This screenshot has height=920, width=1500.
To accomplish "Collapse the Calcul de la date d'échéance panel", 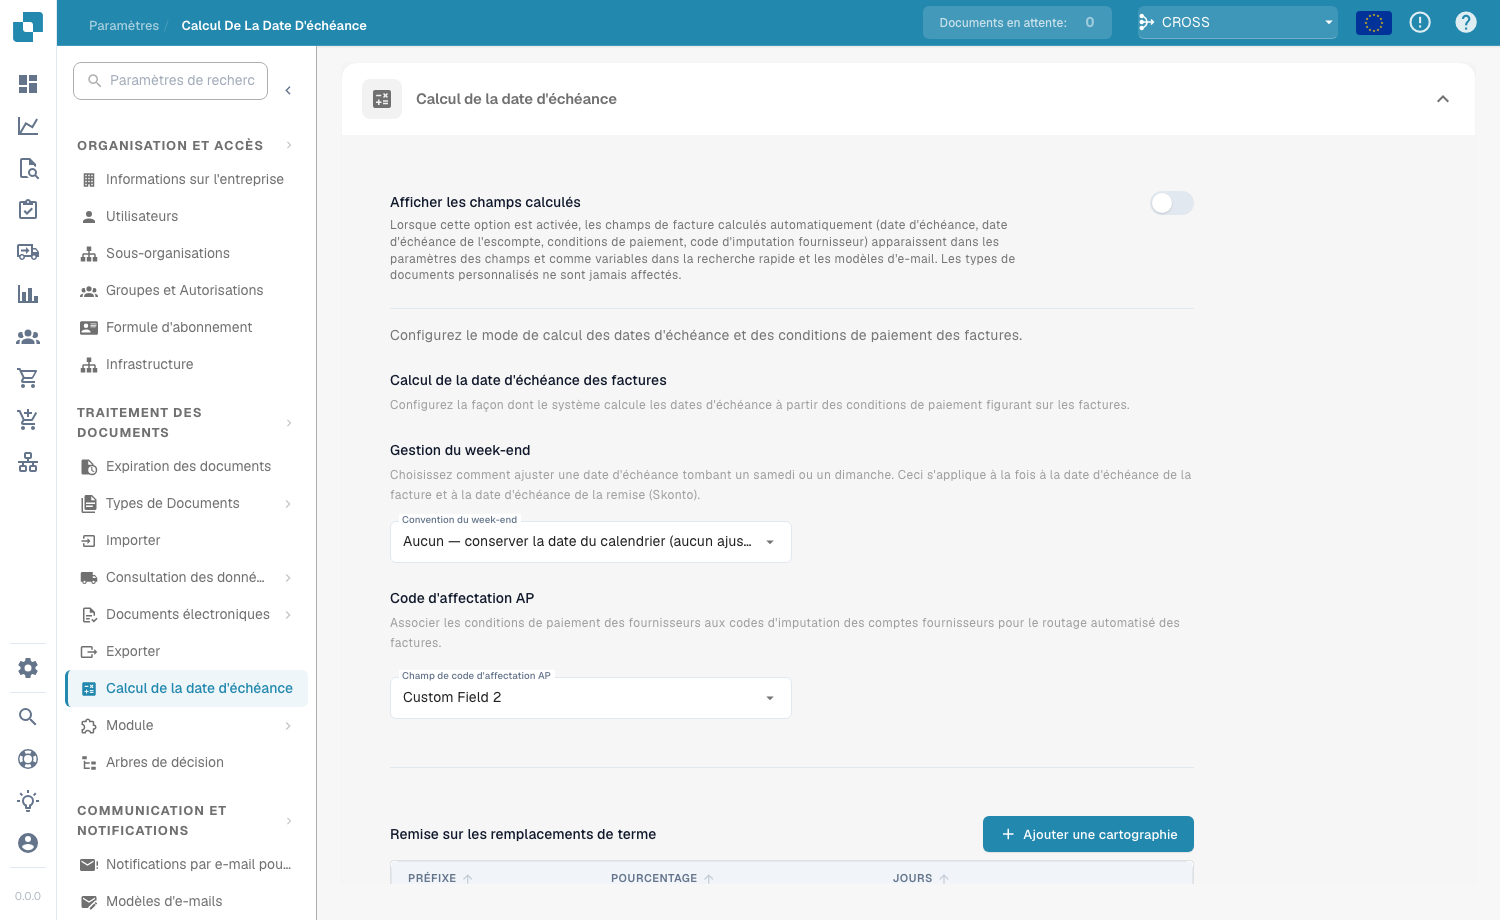I will coord(1443,99).
